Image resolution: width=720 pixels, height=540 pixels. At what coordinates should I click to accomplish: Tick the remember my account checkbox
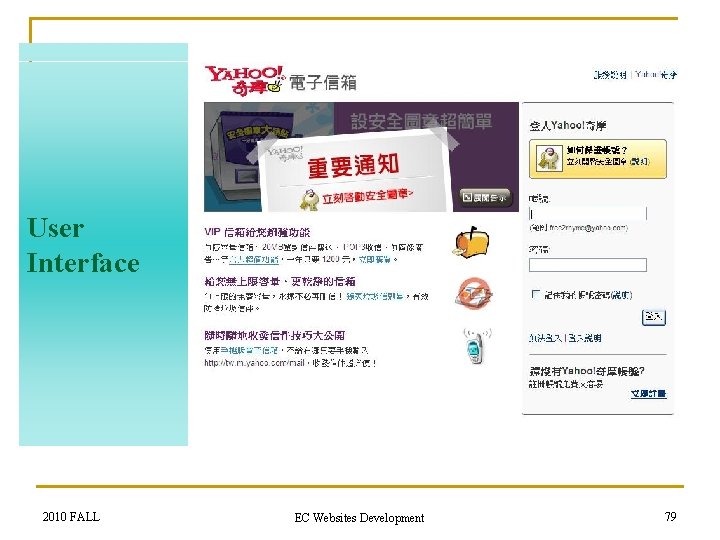pyautogui.click(x=535, y=294)
